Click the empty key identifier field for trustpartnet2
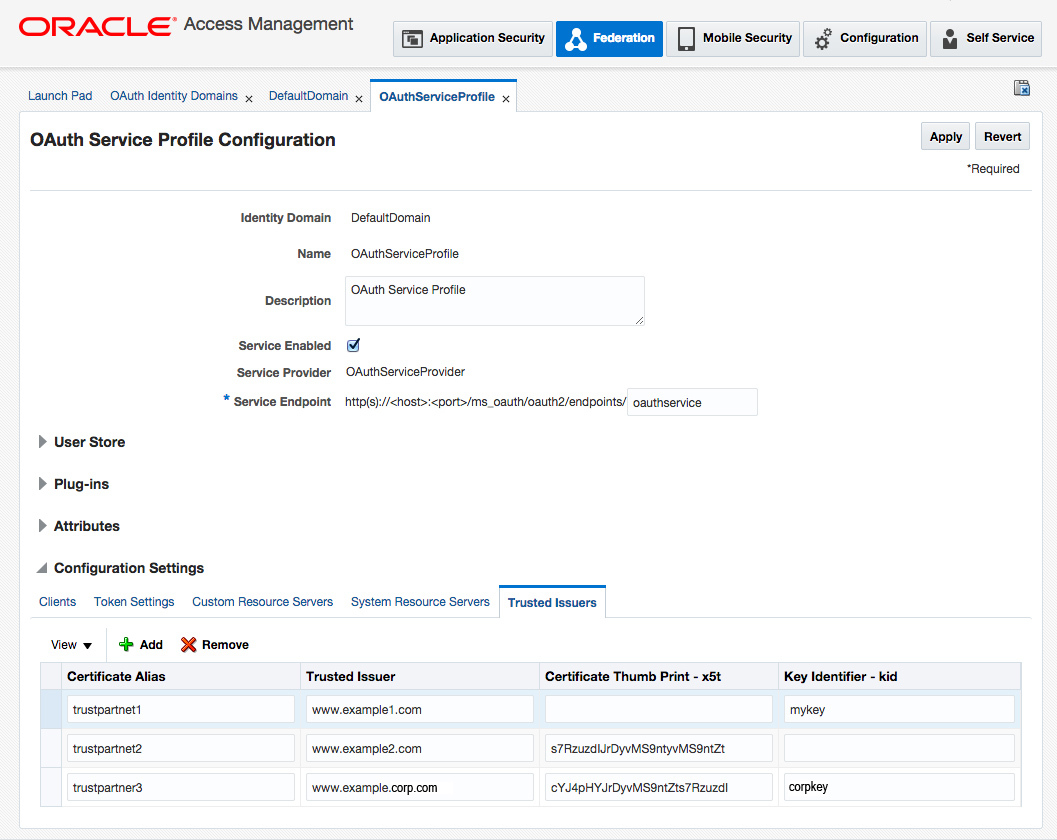1057x840 pixels. (x=899, y=748)
